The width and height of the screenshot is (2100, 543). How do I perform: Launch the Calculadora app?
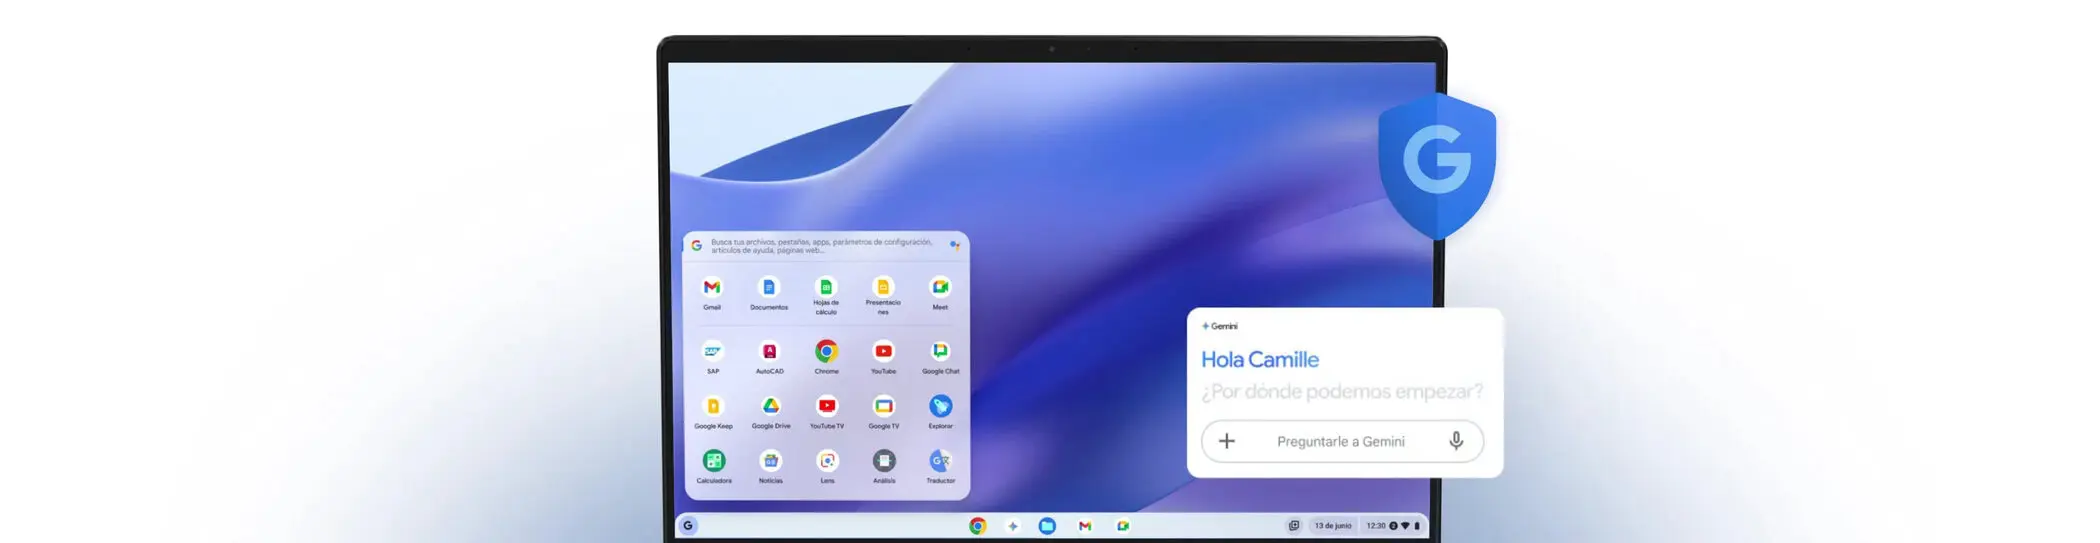tap(714, 461)
